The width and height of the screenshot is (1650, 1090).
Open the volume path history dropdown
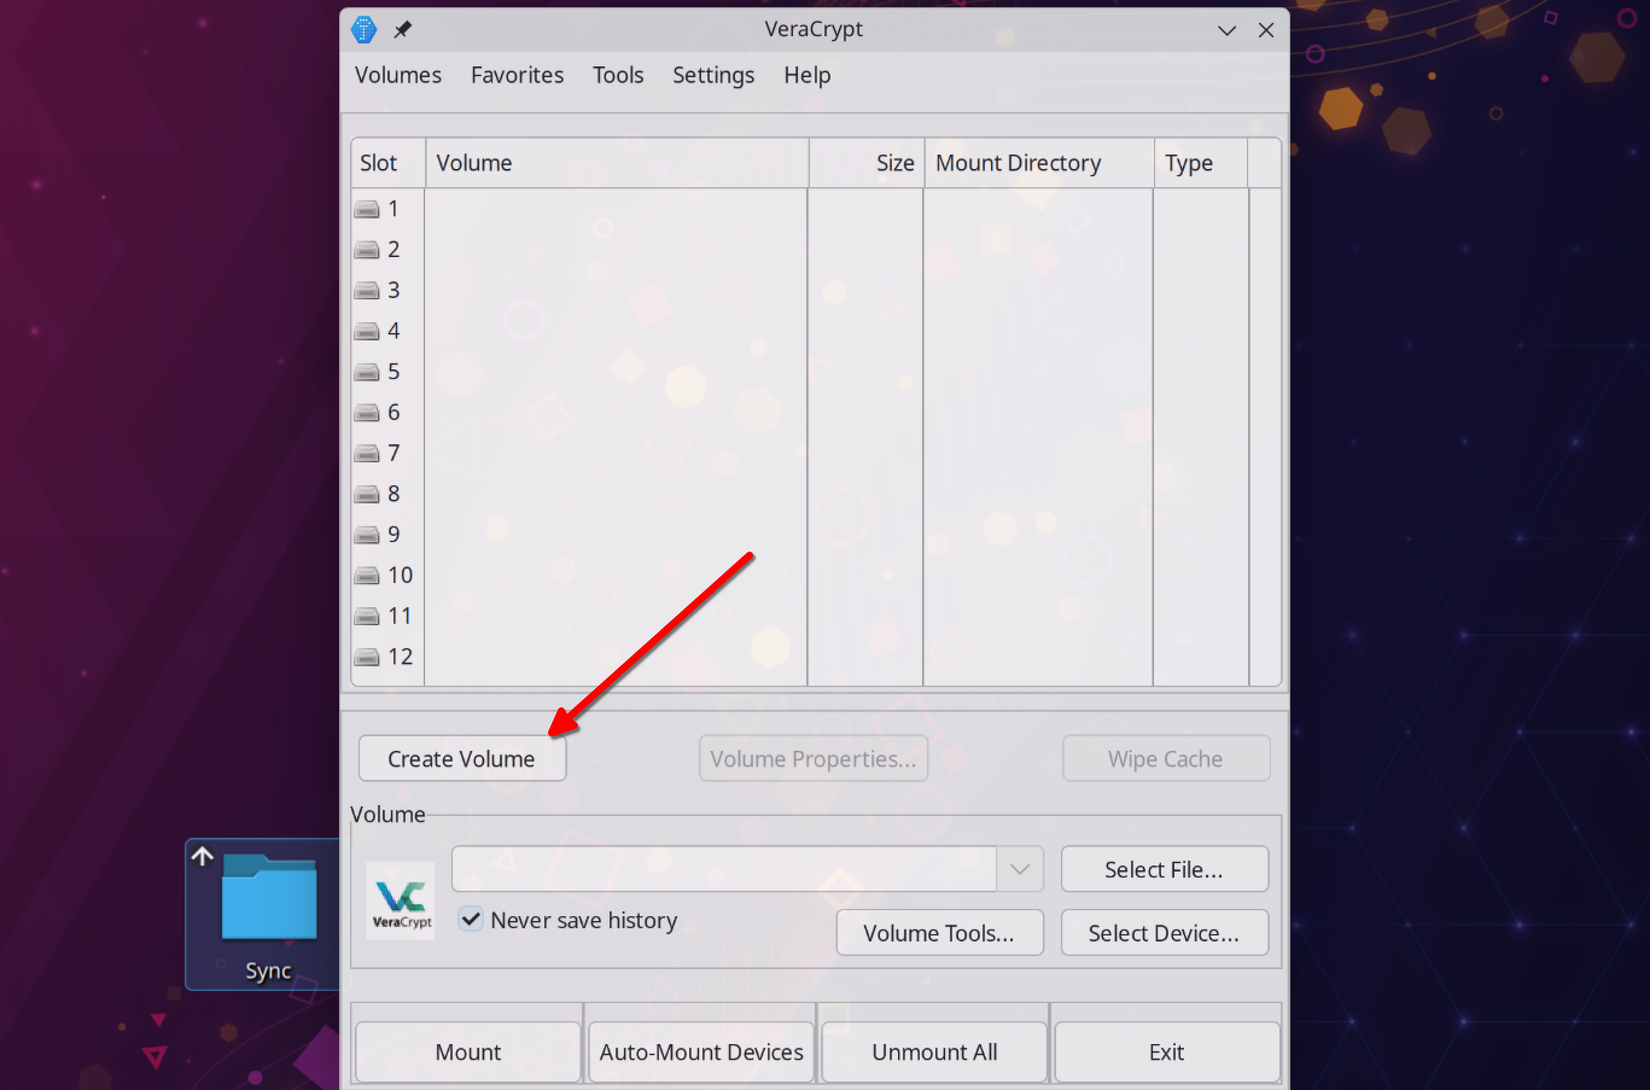(x=1019, y=869)
